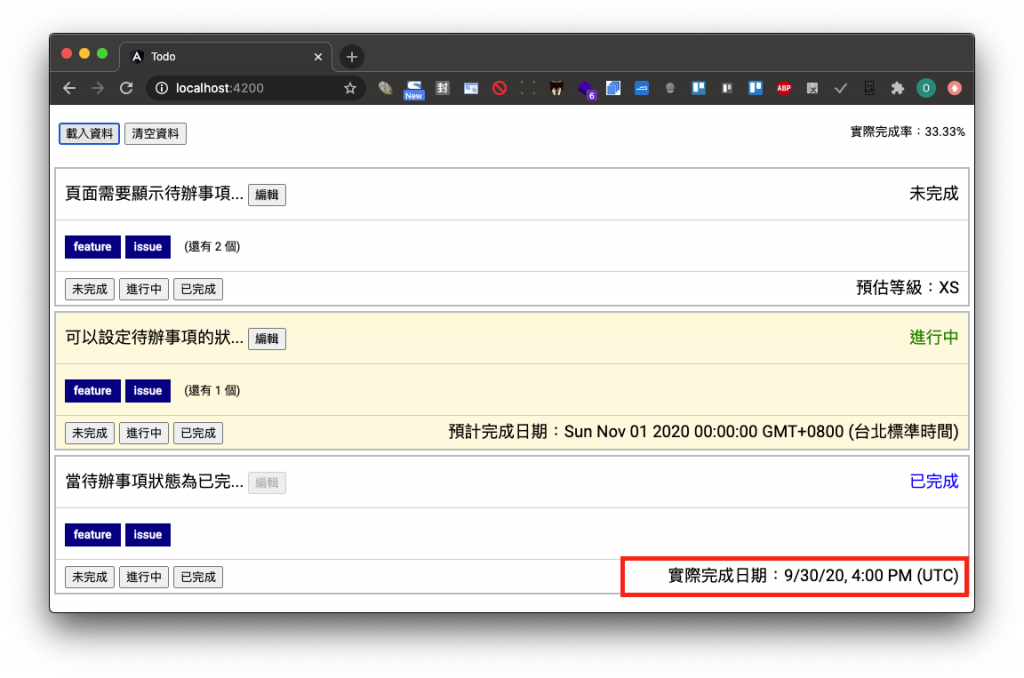Go back using the browser back arrow

69,88
